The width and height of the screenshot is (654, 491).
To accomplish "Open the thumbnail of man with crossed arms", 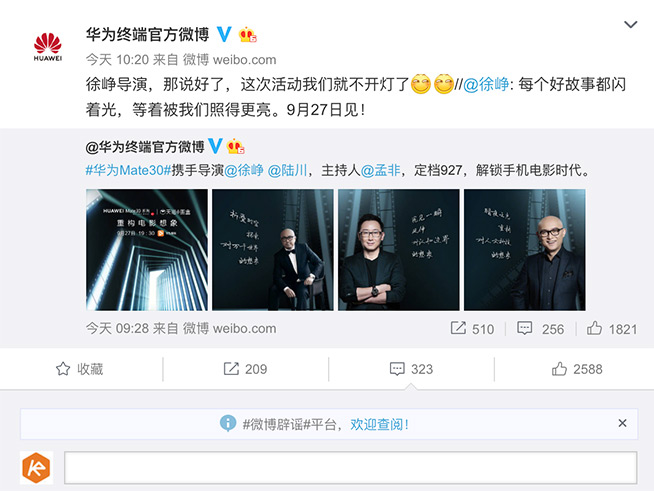I will 399,250.
